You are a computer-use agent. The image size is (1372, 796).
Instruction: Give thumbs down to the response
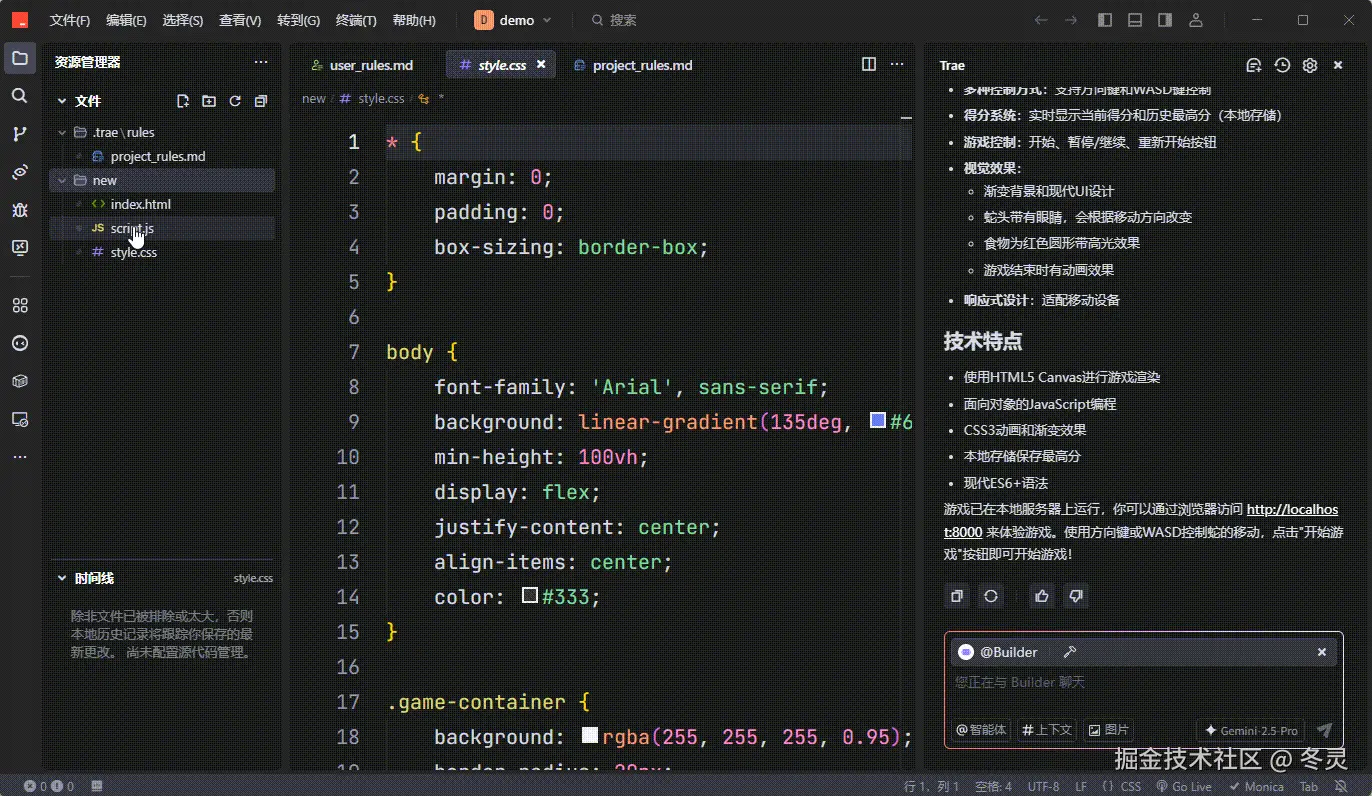1076,596
